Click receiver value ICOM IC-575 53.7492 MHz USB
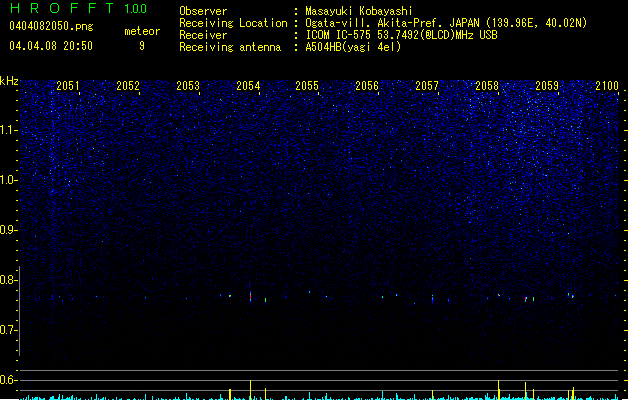This screenshot has height=400, width=629. (402, 35)
